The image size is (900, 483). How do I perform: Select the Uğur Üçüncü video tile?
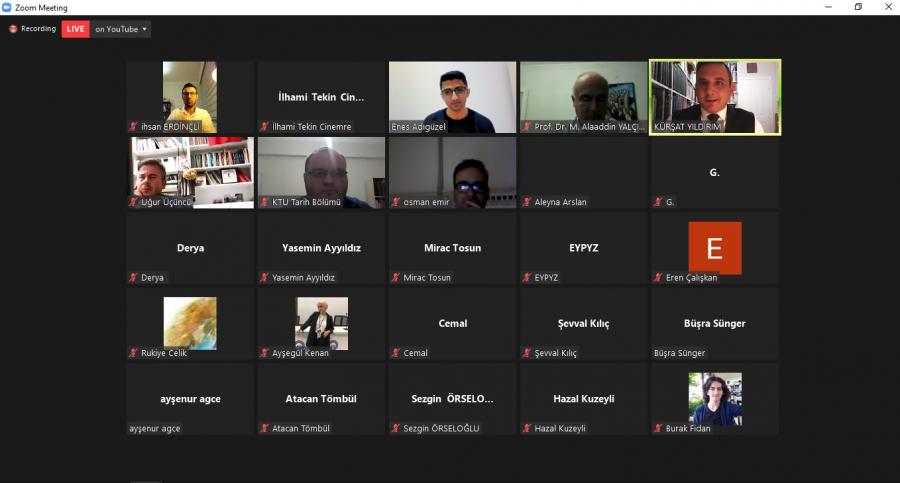click(x=190, y=173)
